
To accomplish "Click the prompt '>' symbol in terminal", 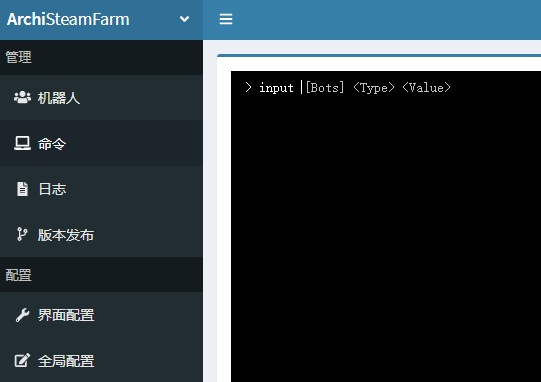I will tap(248, 88).
